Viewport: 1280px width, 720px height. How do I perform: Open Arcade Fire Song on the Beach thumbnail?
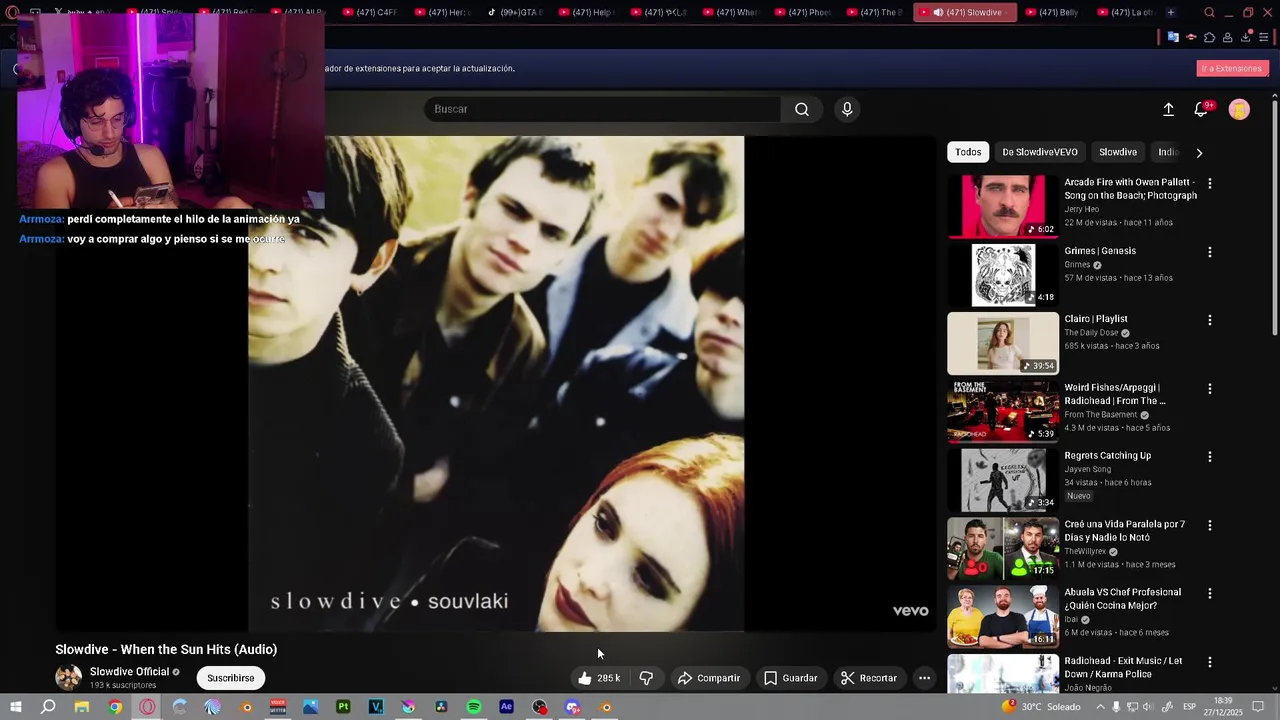tap(1003, 207)
